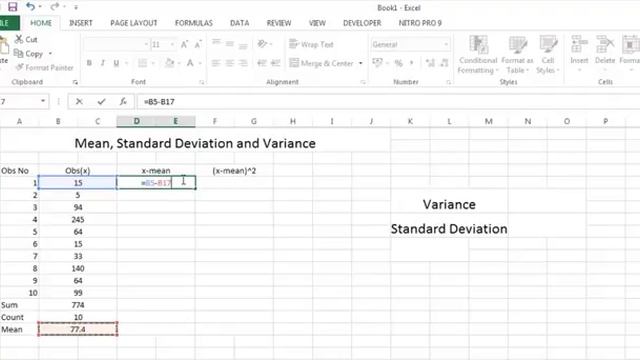Enable Wrap Text

point(311,44)
